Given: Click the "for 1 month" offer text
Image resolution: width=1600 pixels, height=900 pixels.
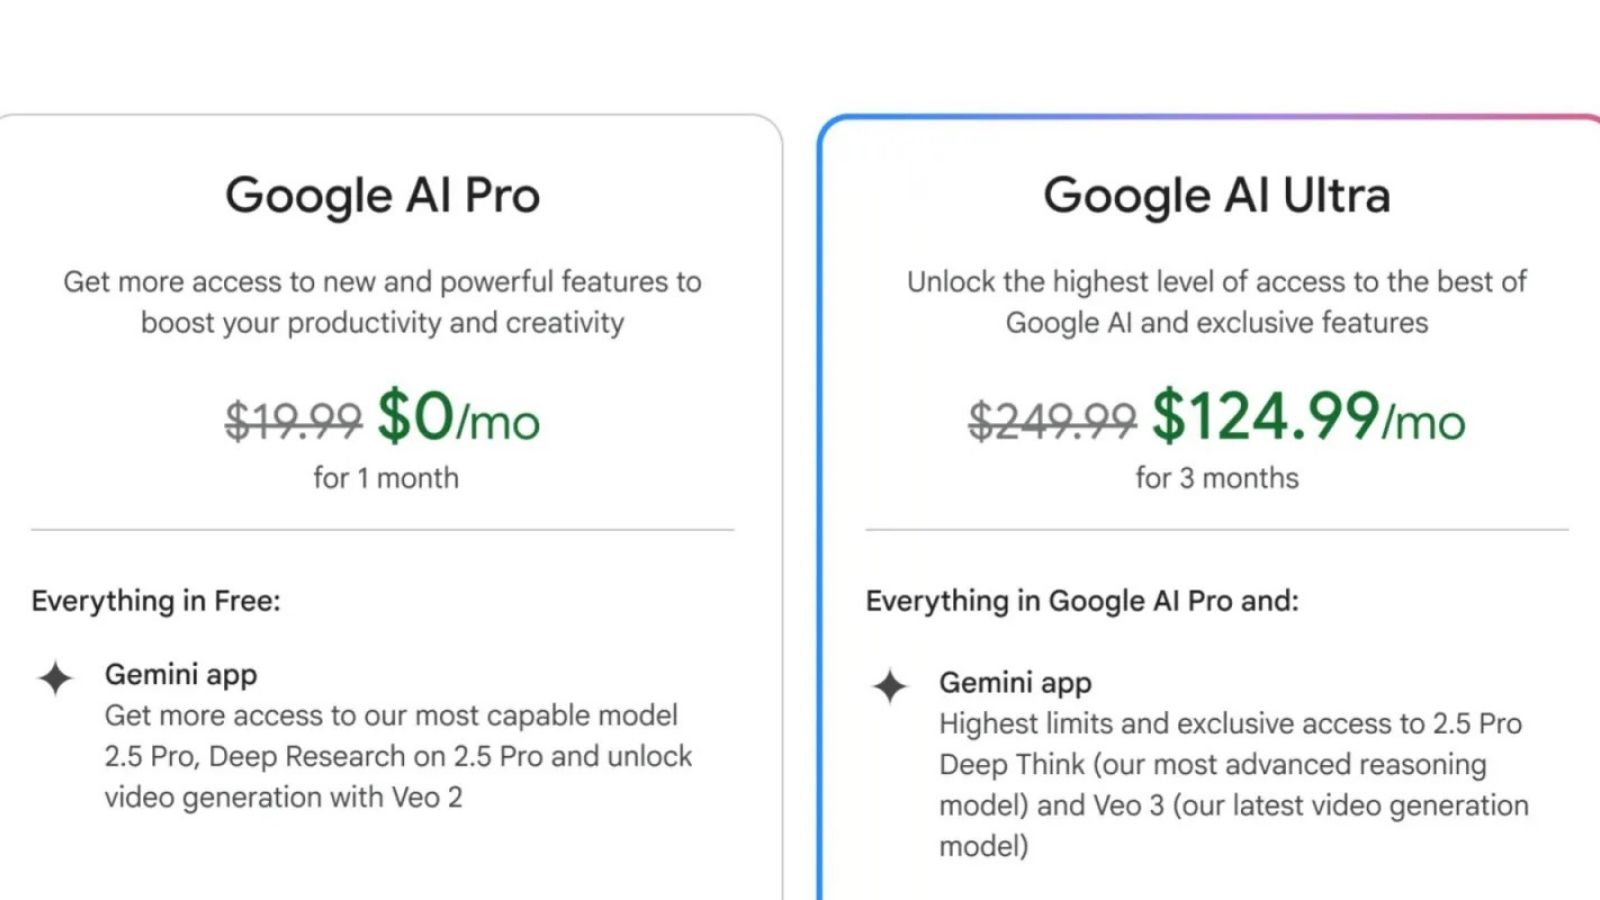Looking at the screenshot, I should (385, 478).
